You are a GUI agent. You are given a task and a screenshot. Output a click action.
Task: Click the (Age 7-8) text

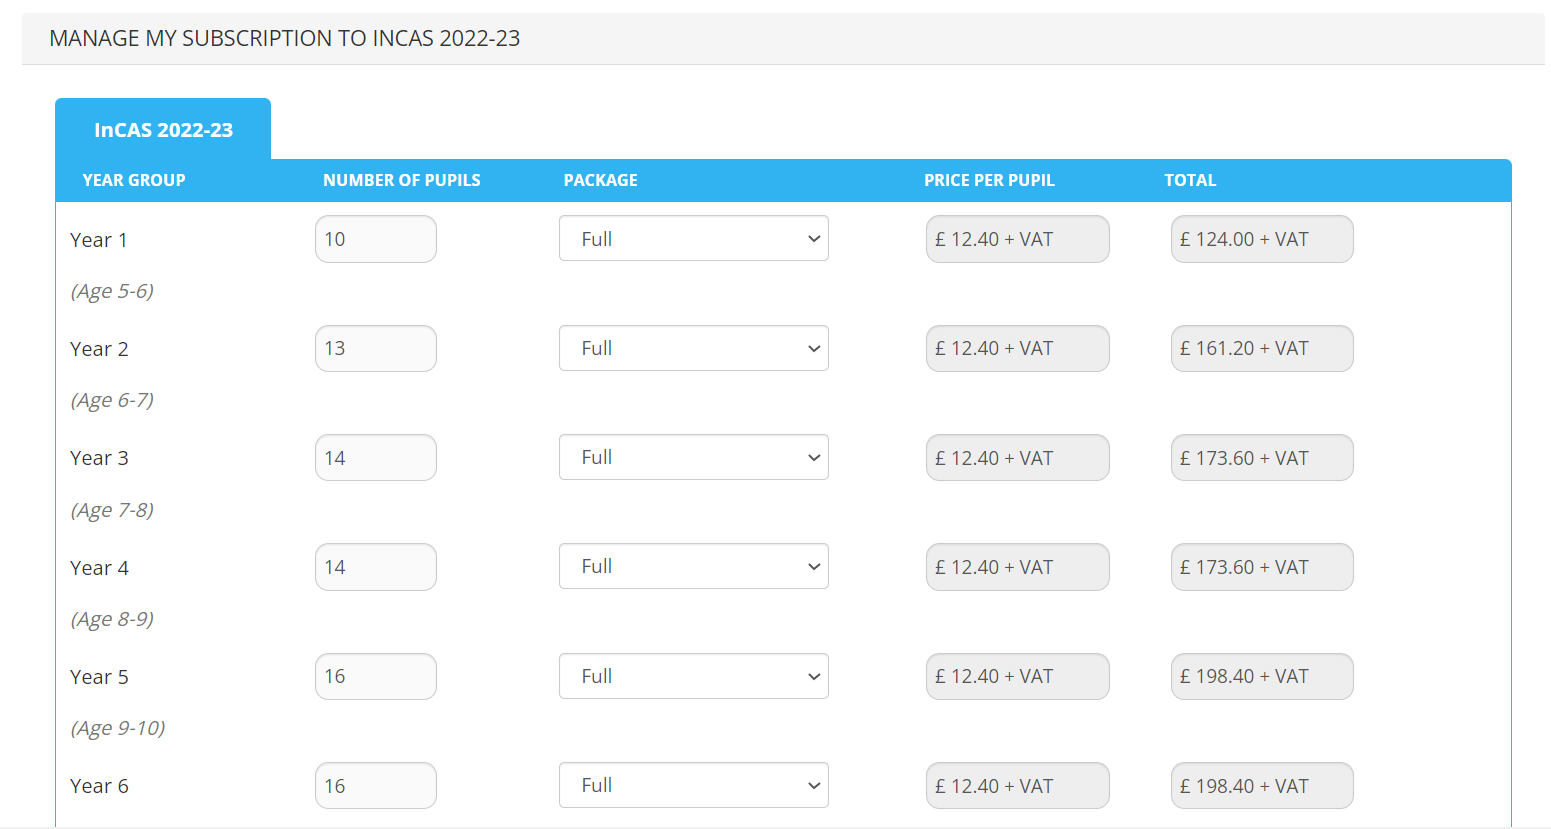(x=112, y=510)
